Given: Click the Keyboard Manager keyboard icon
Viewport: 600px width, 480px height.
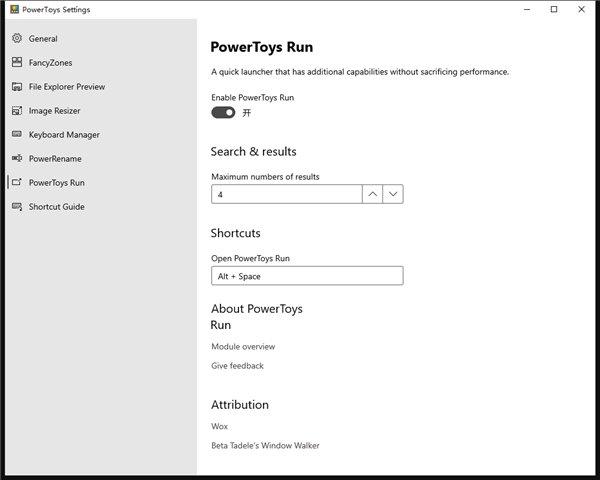Looking at the screenshot, I should 17,134.
